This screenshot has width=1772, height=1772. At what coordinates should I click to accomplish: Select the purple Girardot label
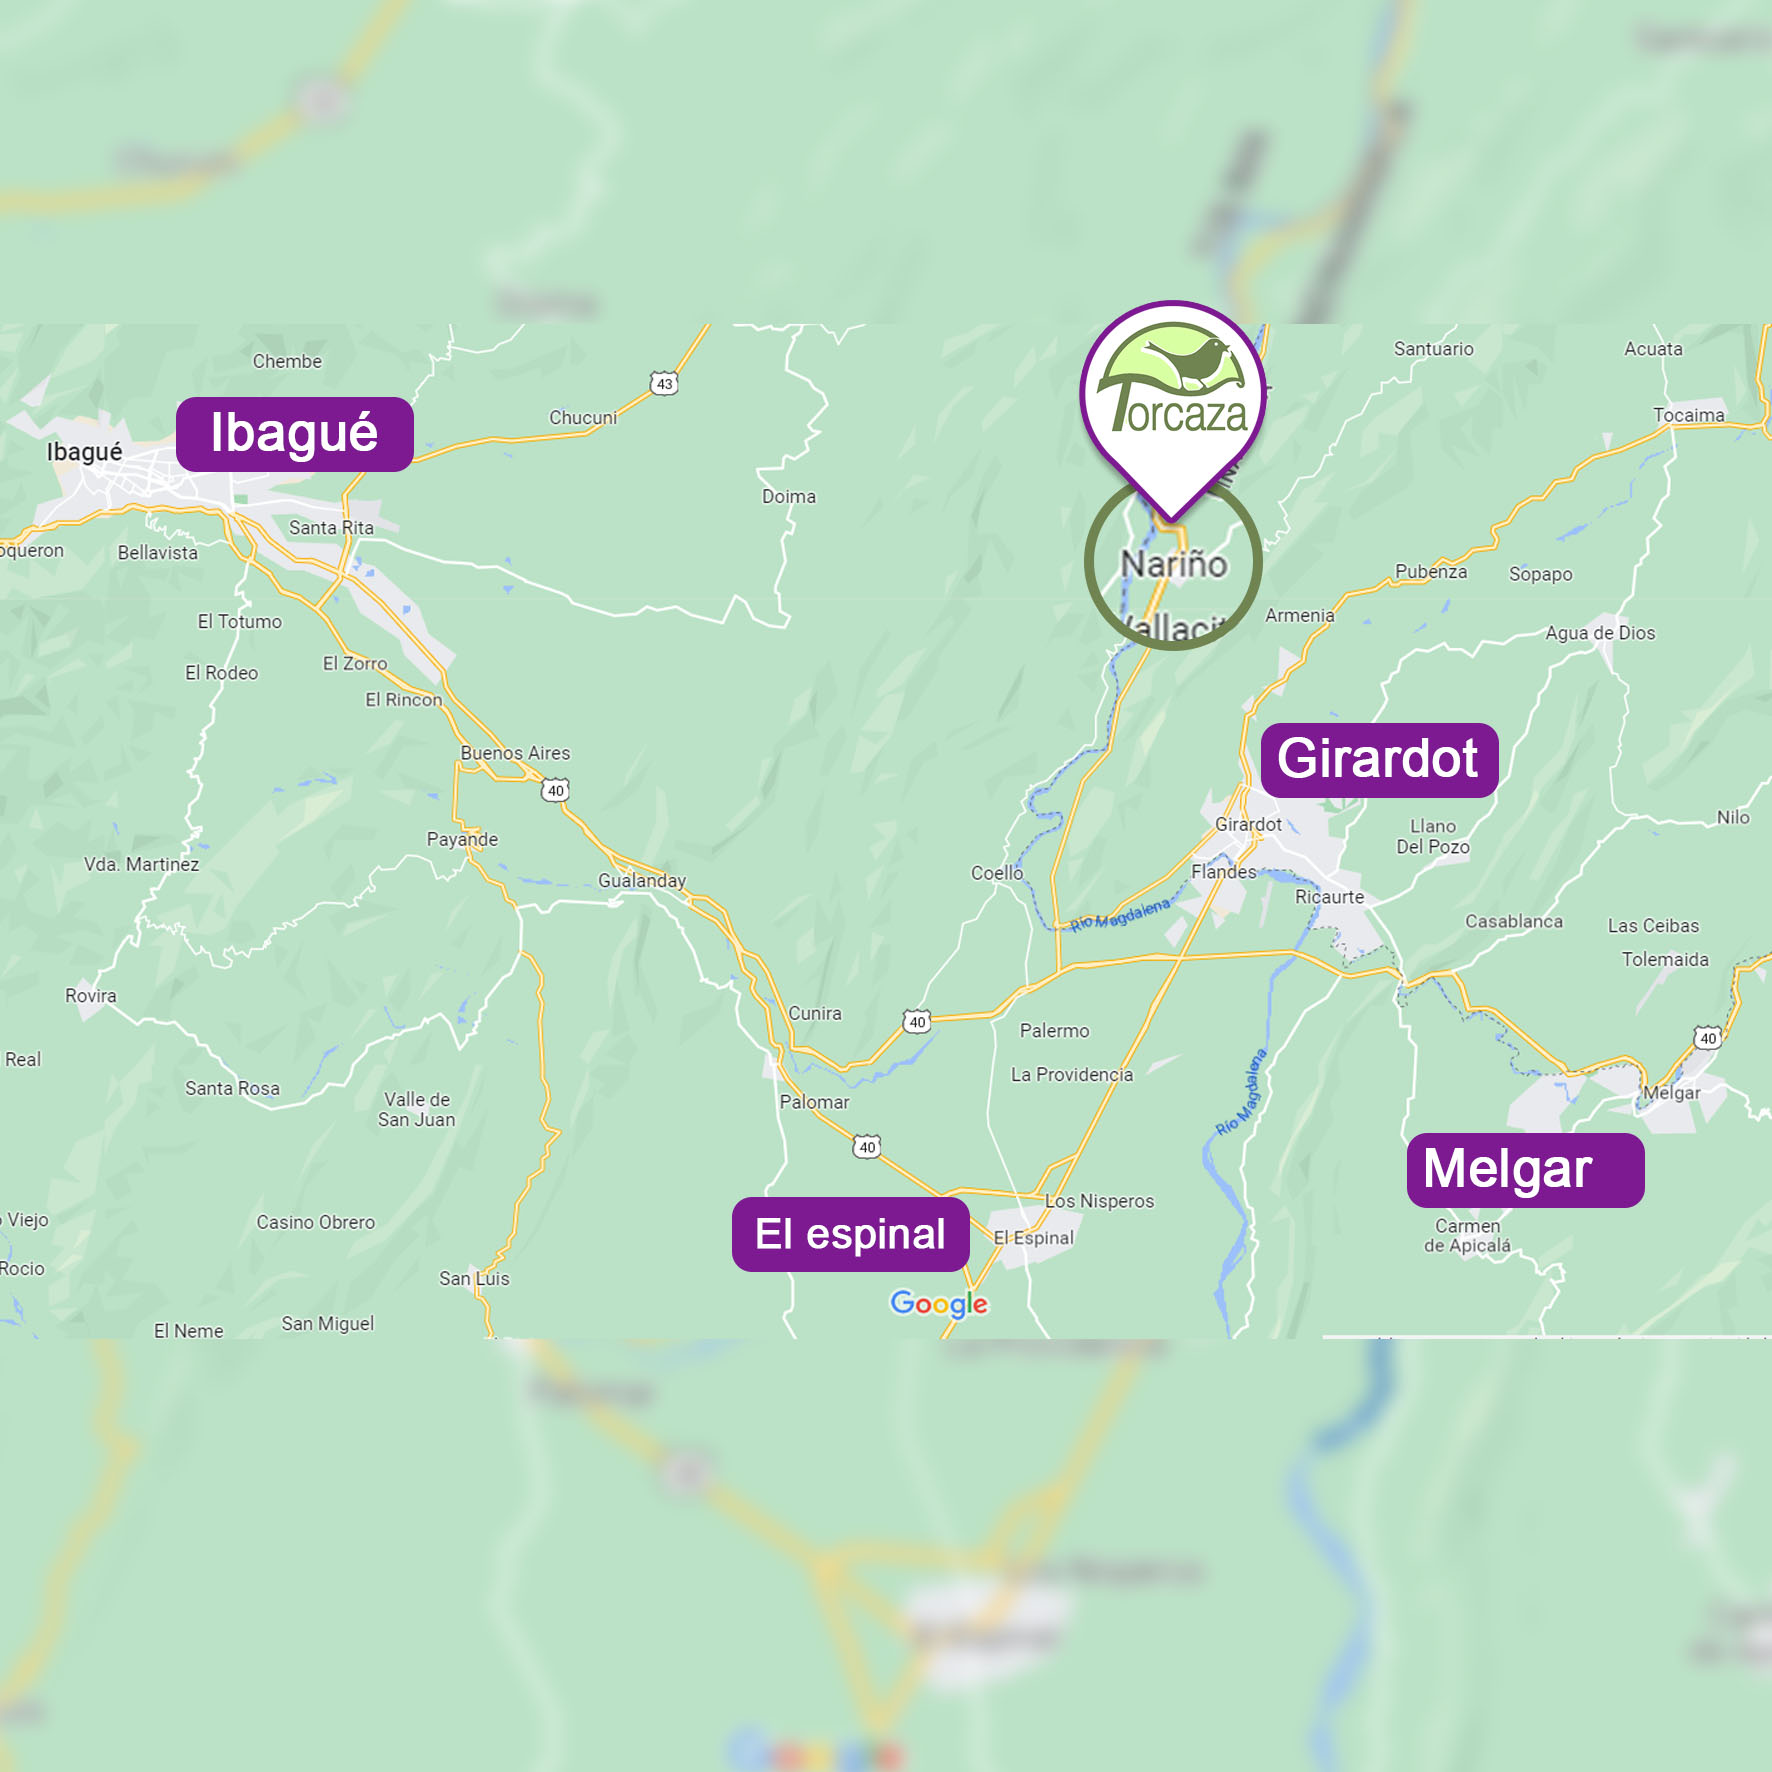tap(1379, 760)
